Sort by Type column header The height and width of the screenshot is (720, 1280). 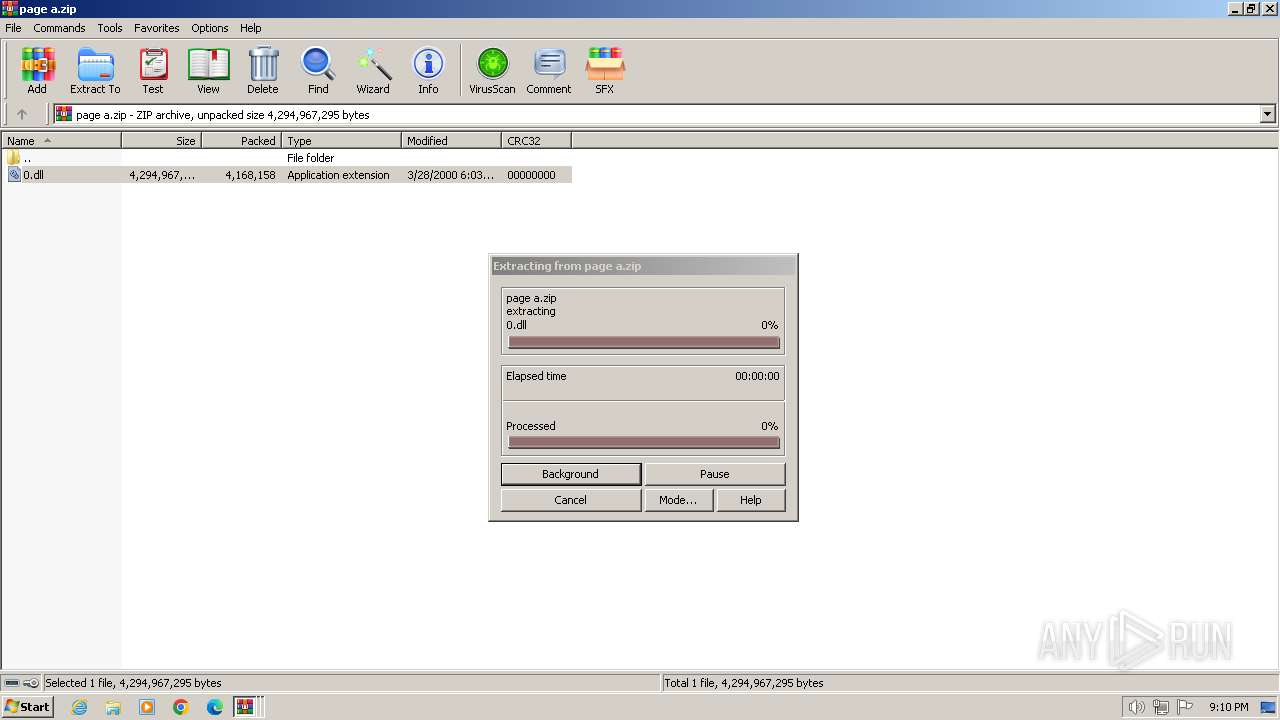point(341,141)
